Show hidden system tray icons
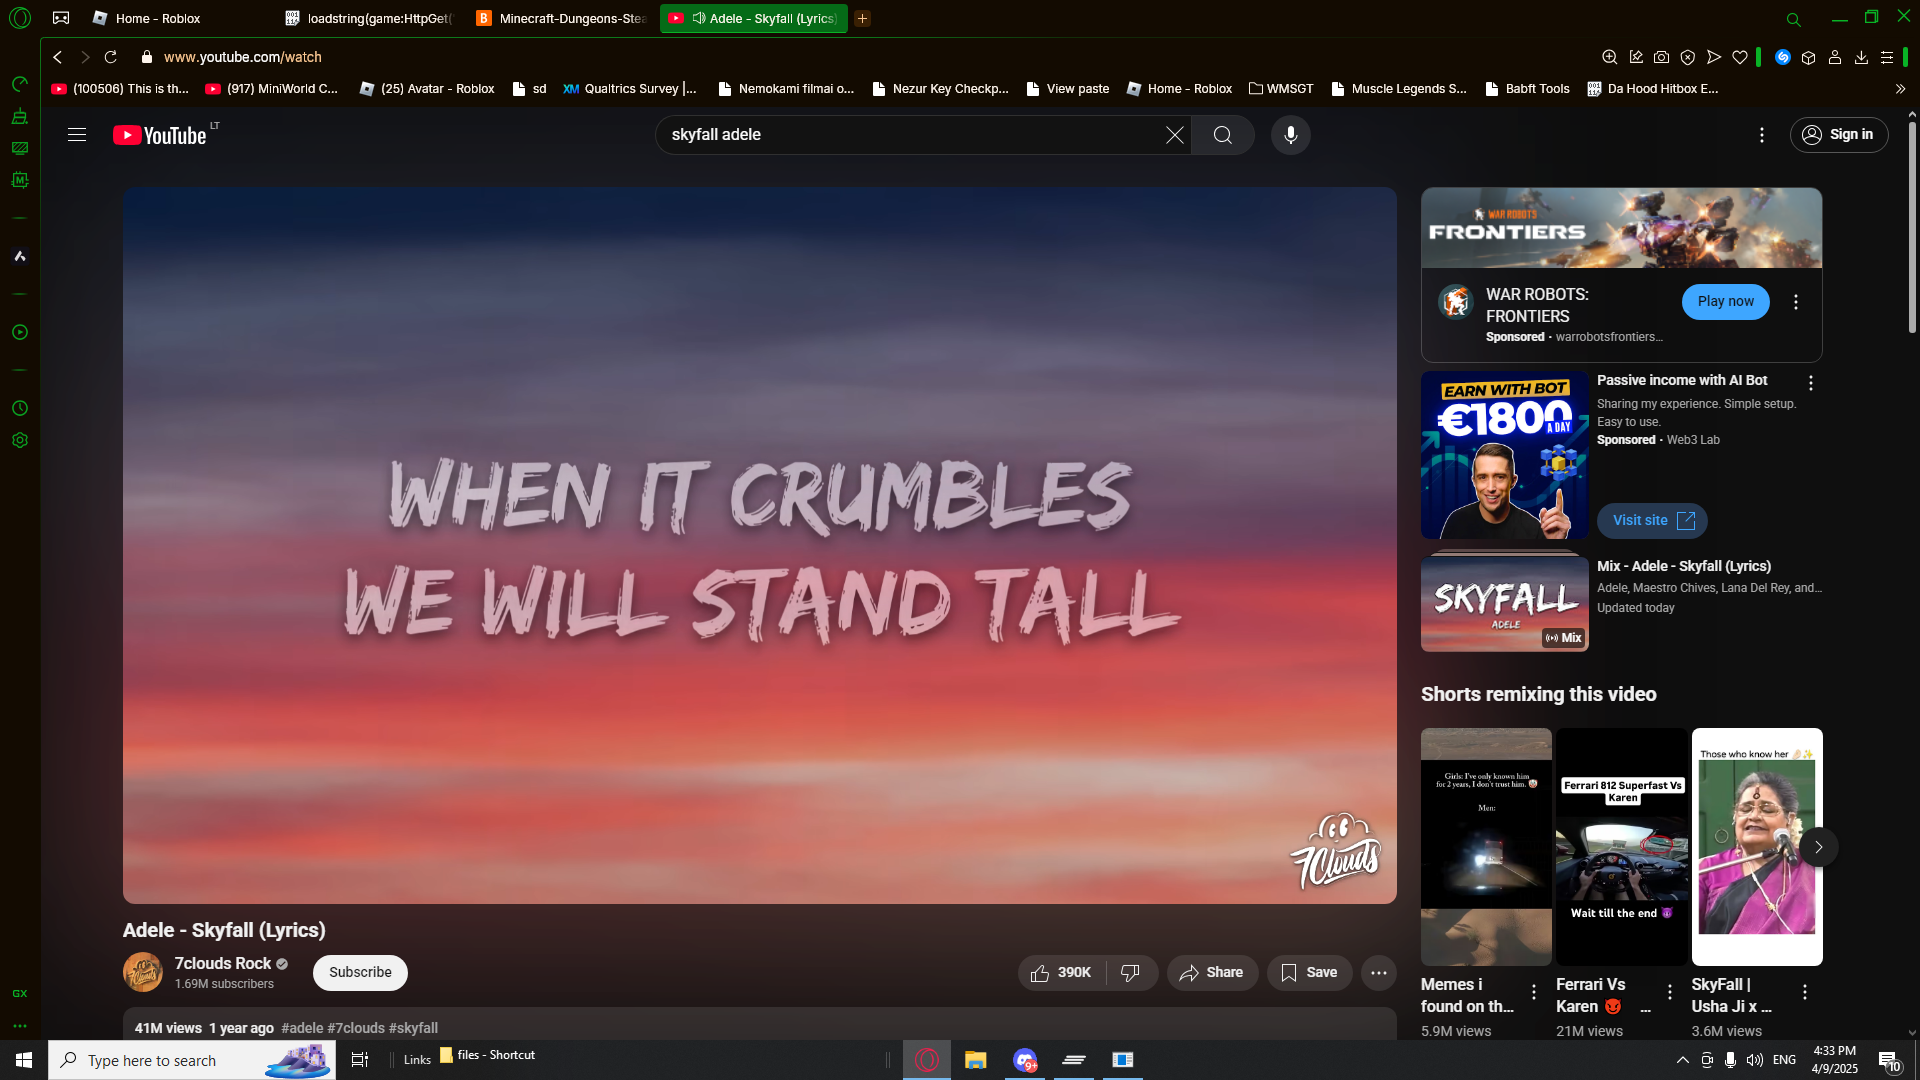Viewport: 1920px width, 1080px height. [1683, 1060]
